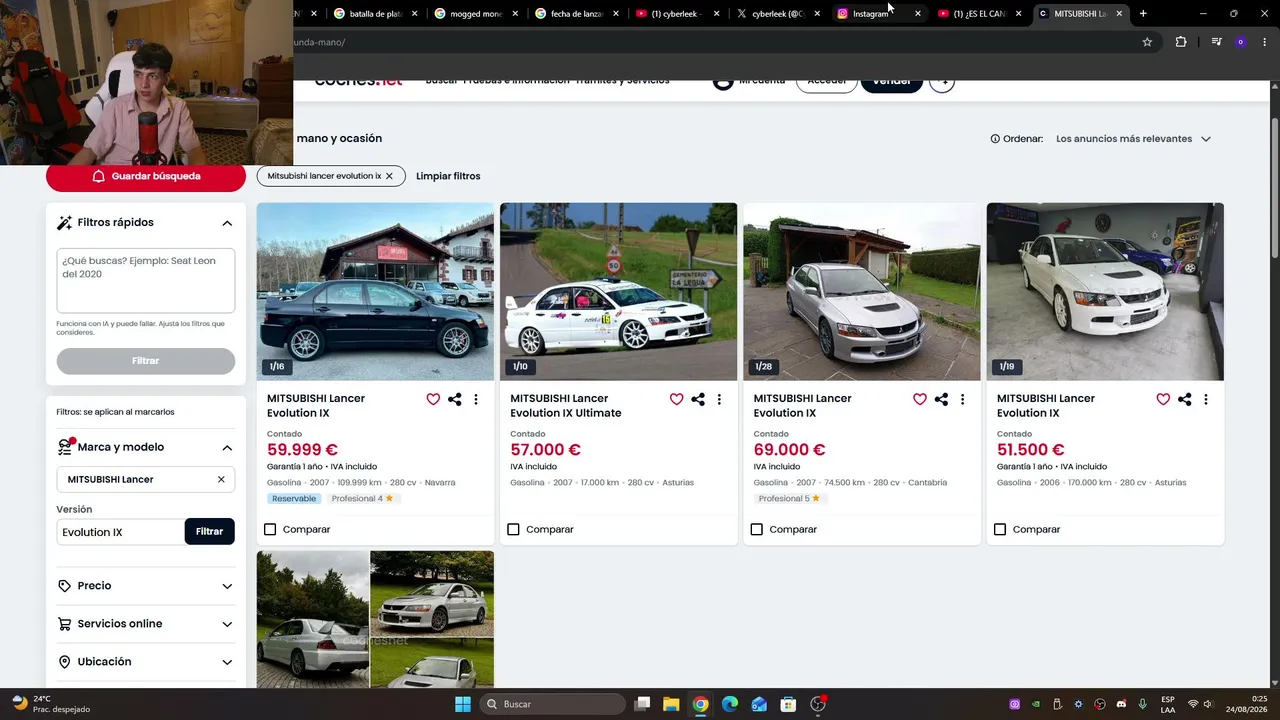Click the 'Reservable' tag on 59.999 € listing
This screenshot has height=720, width=1280.
click(x=294, y=498)
